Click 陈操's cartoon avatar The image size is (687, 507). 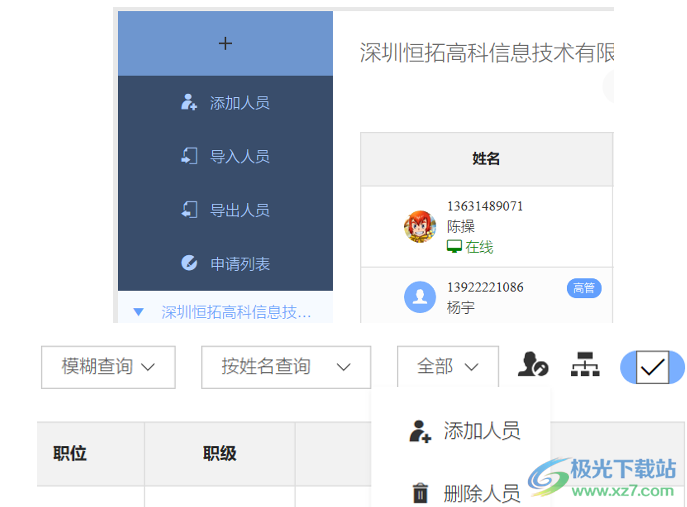pos(420,227)
